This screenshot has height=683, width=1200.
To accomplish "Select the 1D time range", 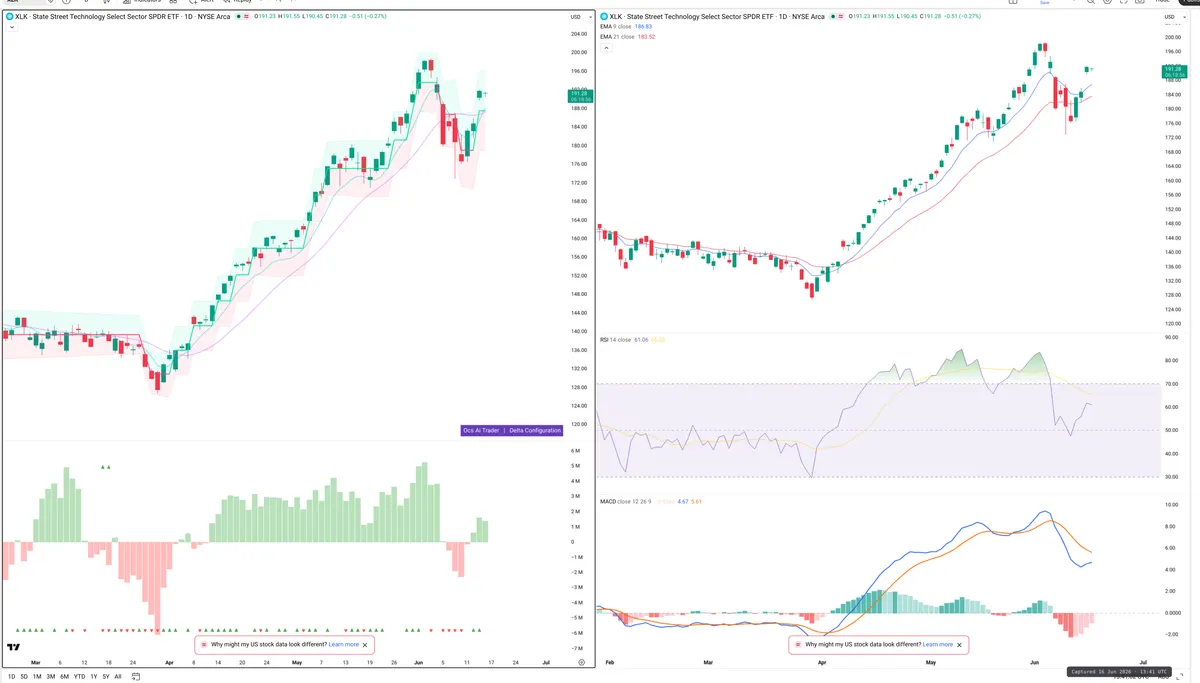I will click(x=11, y=677).
